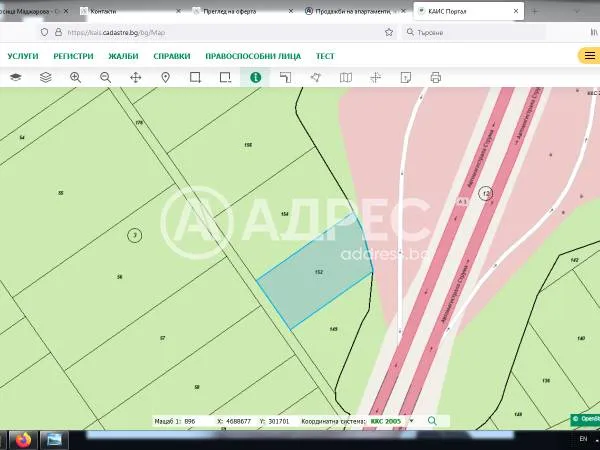Open the ТЕСТ menu
The height and width of the screenshot is (450, 600).
tap(325, 56)
